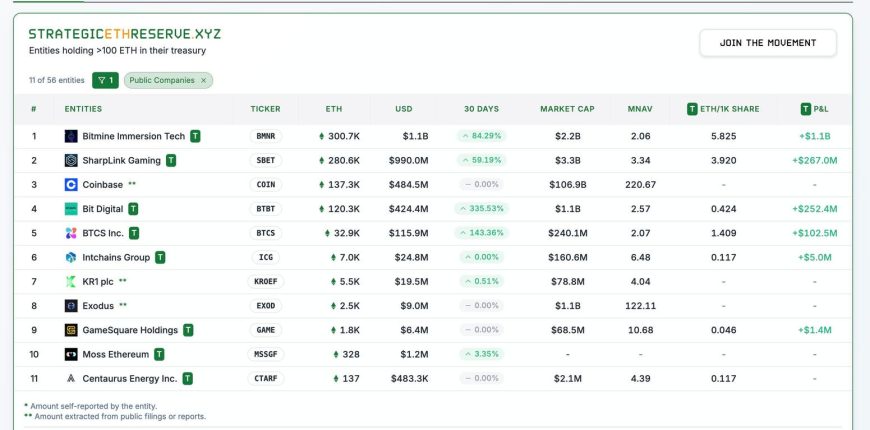
Task: Click the COIN ticker badge
Action: (x=266, y=185)
